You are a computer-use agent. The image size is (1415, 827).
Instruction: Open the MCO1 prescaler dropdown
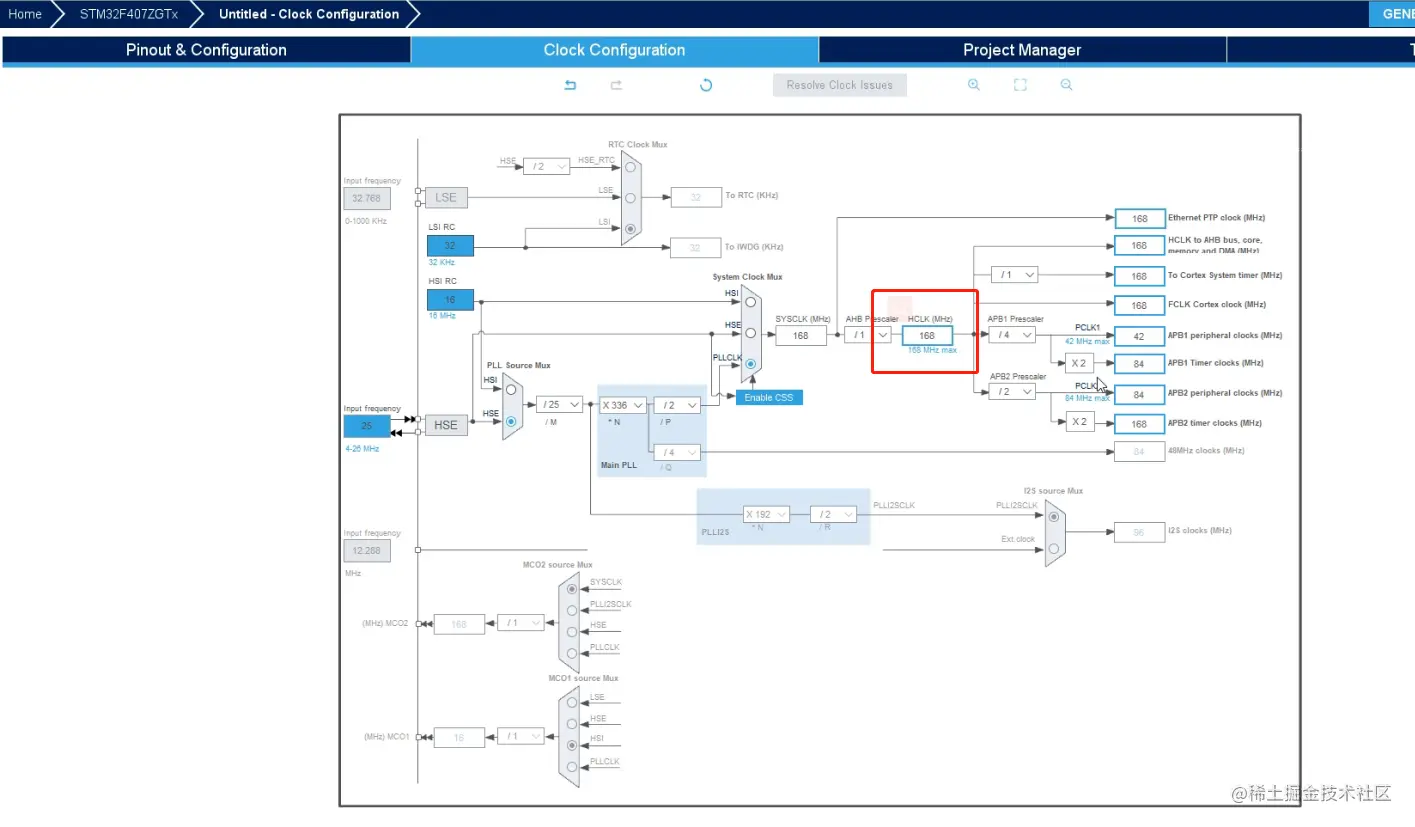click(x=521, y=736)
